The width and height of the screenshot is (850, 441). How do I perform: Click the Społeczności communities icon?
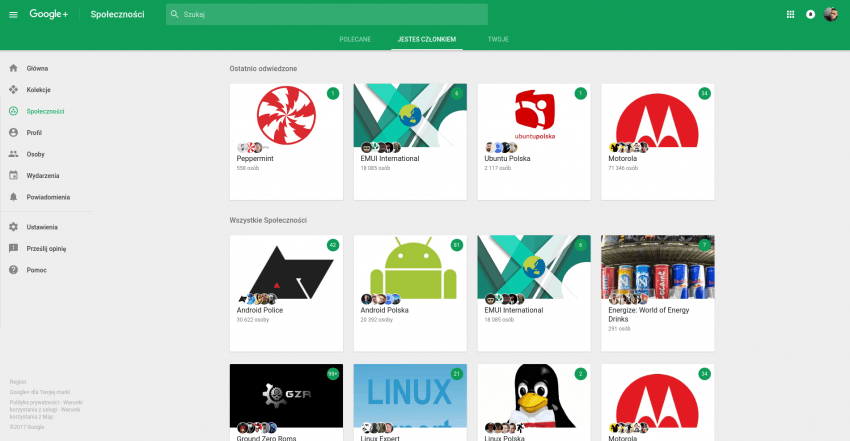[x=14, y=111]
